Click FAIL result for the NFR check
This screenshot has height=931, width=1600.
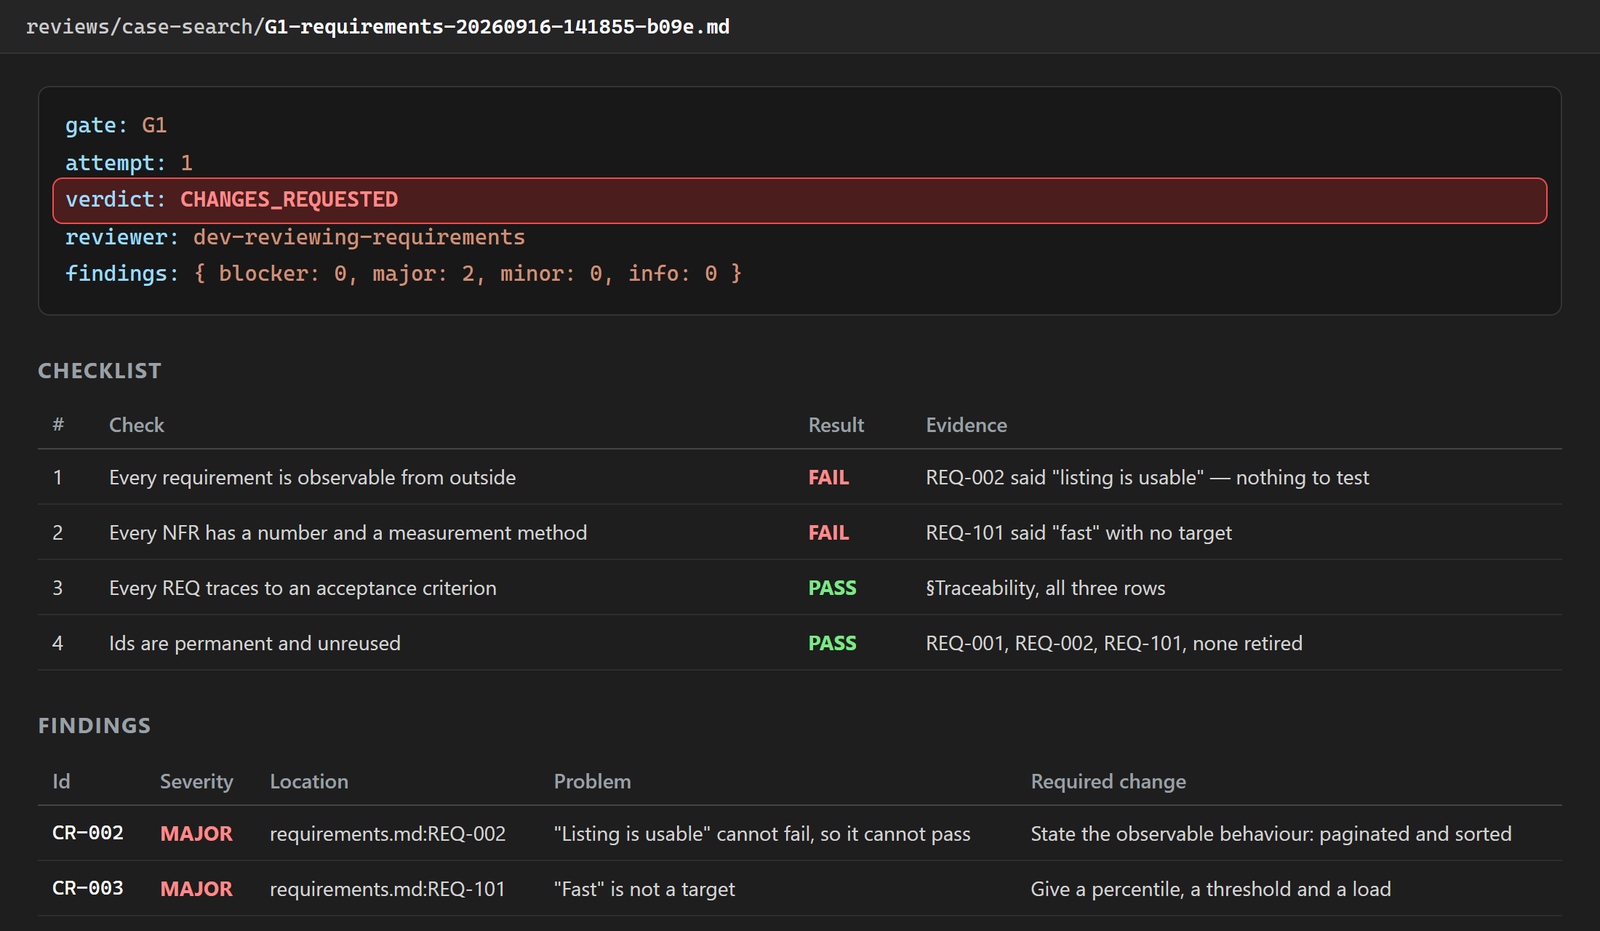click(x=828, y=533)
